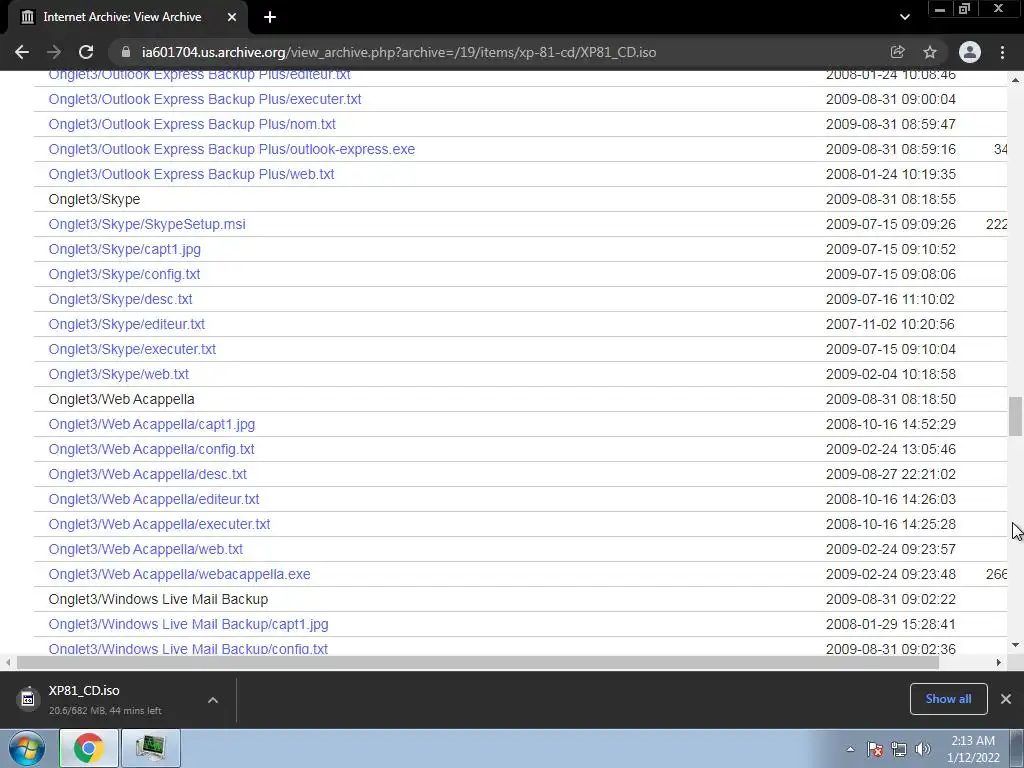Open Web Acappella/config.txt link
The image size is (1024, 768).
pos(152,449)
